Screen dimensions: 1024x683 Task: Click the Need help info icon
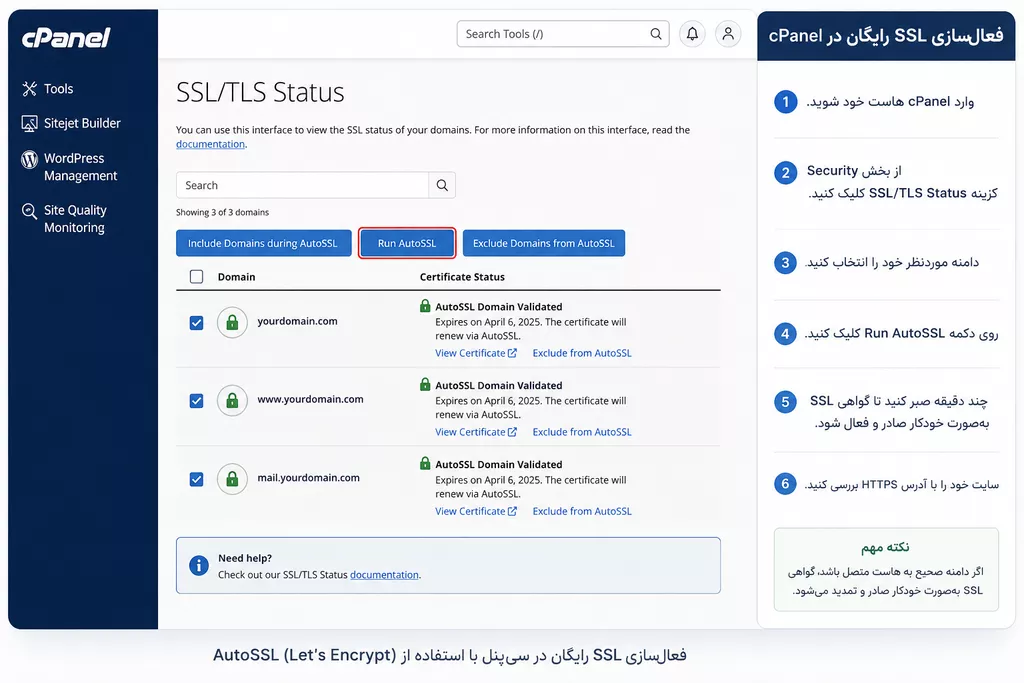[199, 565]
